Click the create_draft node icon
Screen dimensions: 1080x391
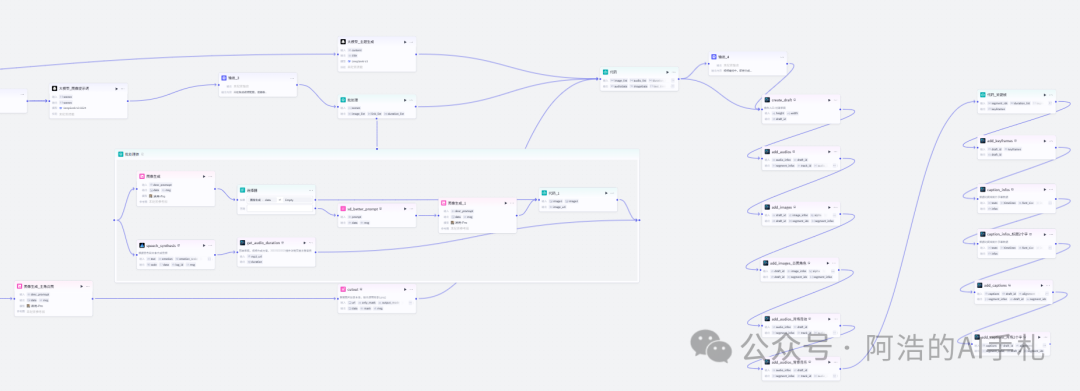click(767, 100)
